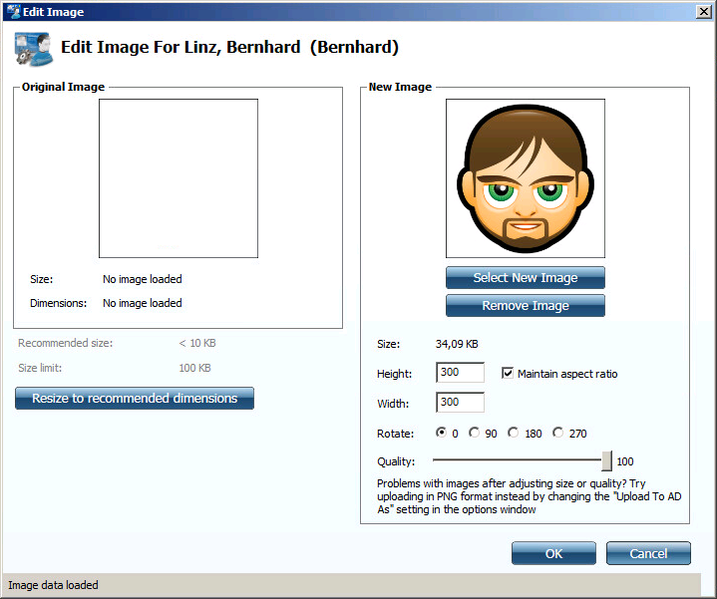Close the Edit Image dialog window
The image size is (717, 599).
[x=702, y=11]
